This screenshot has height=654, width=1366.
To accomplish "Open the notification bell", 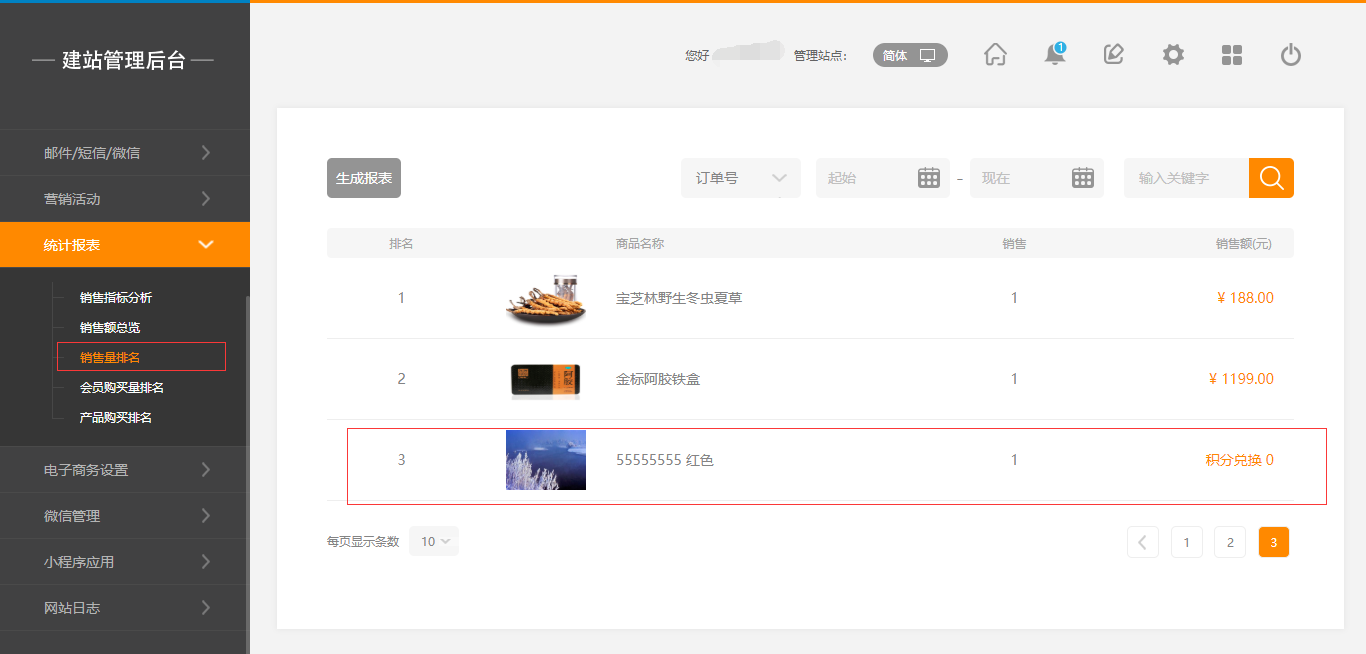I will (1054, 55).
